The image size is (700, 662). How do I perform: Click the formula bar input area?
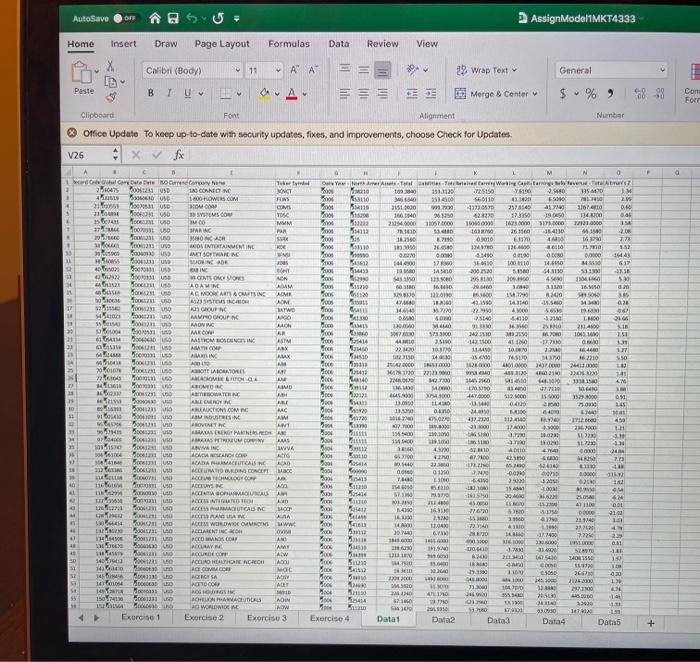coord(444,155)
